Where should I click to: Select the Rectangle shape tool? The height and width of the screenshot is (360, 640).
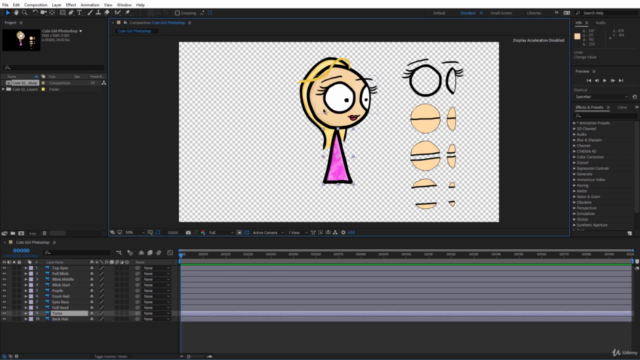(x=62, y=13)
